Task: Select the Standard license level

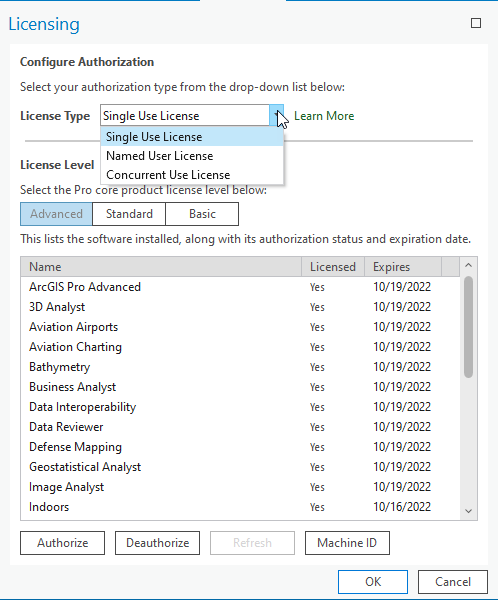Action: tap(129, 214)
